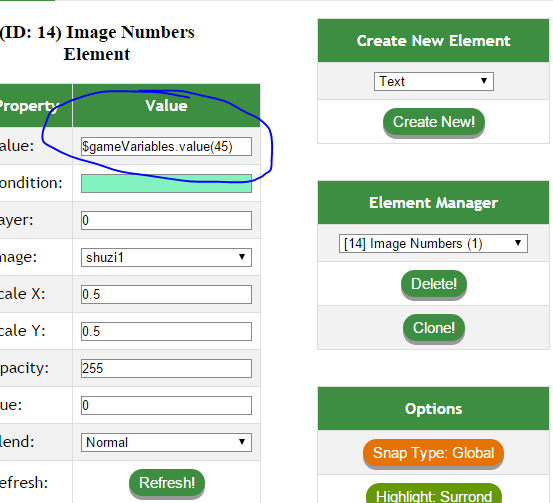The width and height of the screenshot is (553, 503).
Task: Click the Options header
Action: (x=433, y=409)
